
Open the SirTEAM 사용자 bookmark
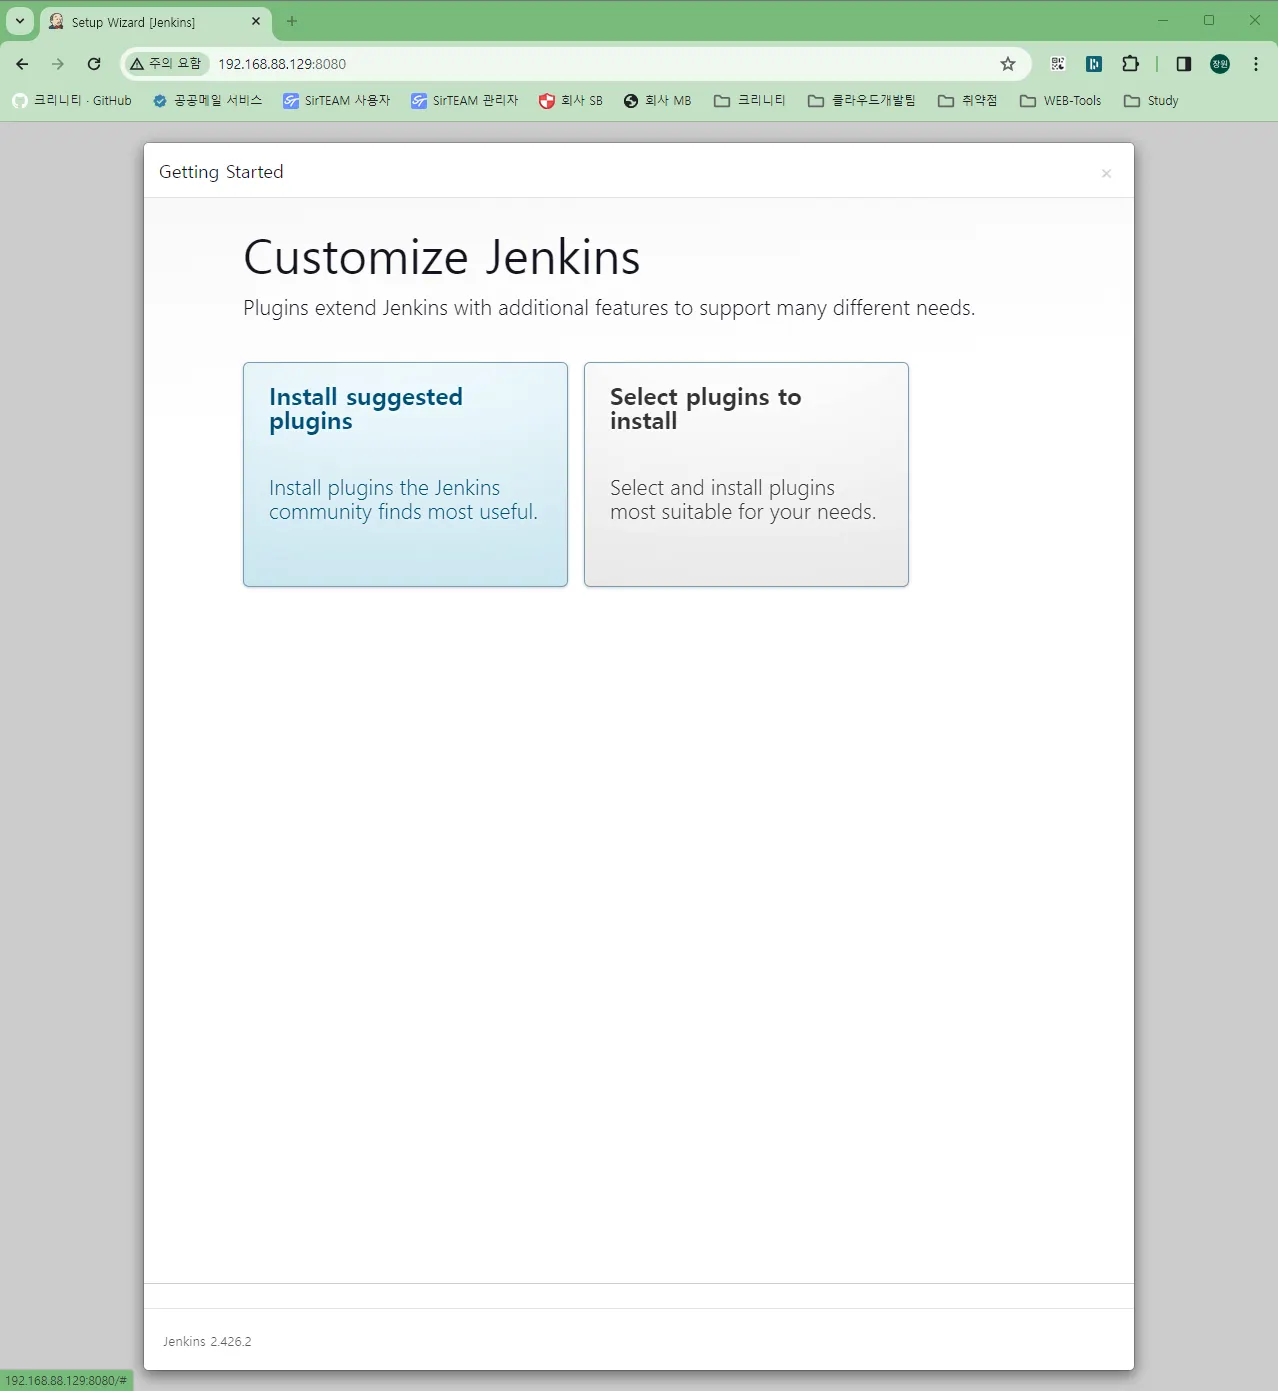click(337, 101)
